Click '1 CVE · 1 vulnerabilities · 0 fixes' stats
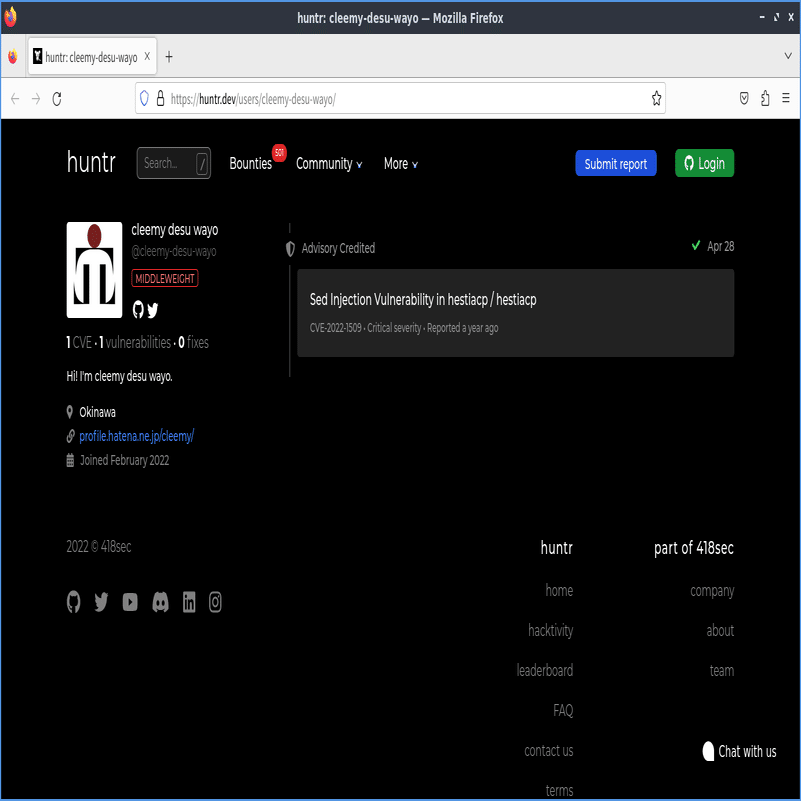801x801 pixels. (137, 342)
